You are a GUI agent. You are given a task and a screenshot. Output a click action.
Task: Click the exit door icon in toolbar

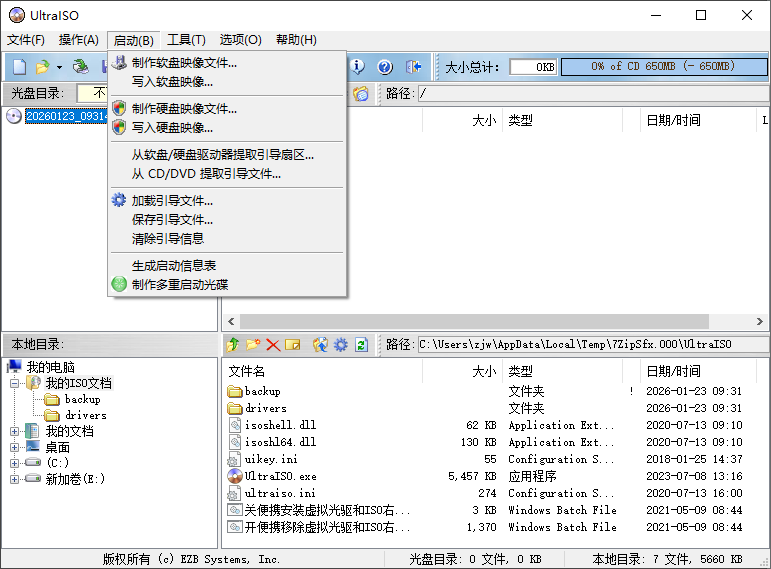[414, 66]
